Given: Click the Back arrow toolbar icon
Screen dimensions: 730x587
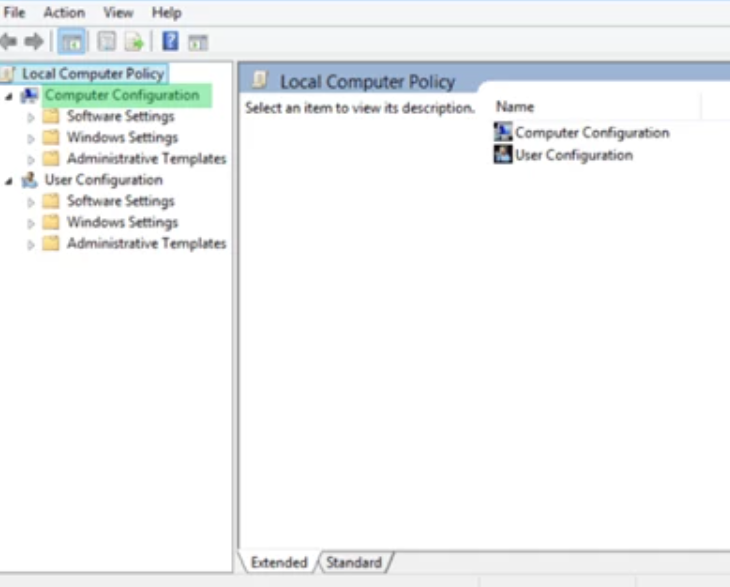Looking at the screenshot, I should point(9,42).
